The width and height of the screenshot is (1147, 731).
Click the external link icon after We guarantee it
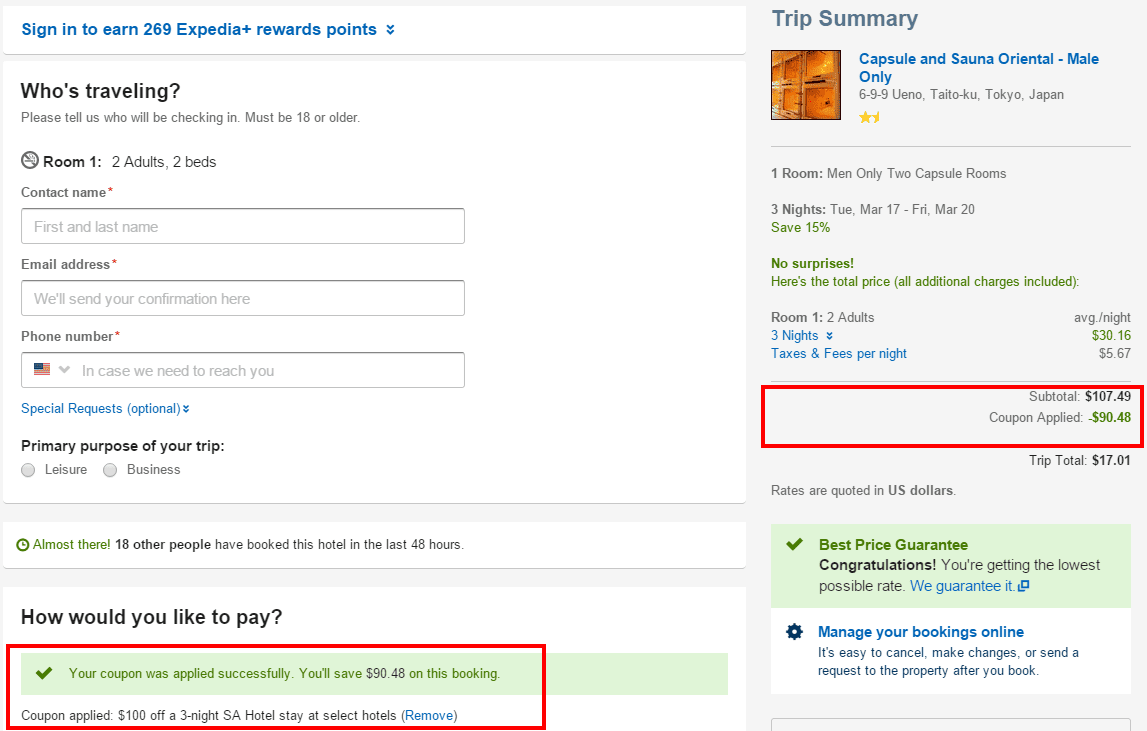pos(1023,586)
